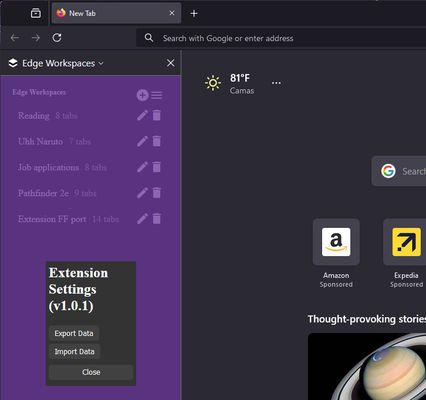The image size is (426, 400).
Task: Close the Extension Settings dialog
Action: [x=91, y=372]
